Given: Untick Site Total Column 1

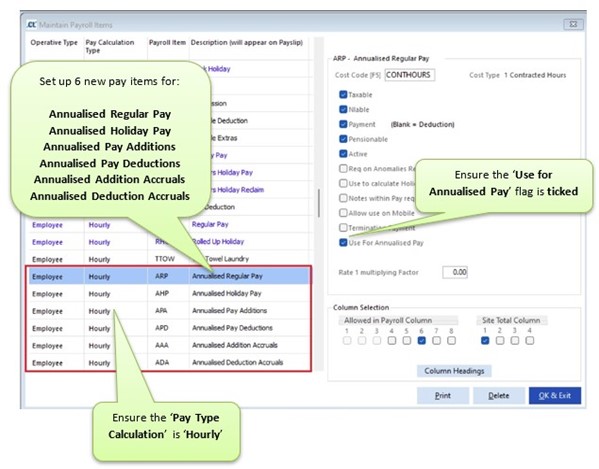Looking at the screenshot, I should coord(485,340).
